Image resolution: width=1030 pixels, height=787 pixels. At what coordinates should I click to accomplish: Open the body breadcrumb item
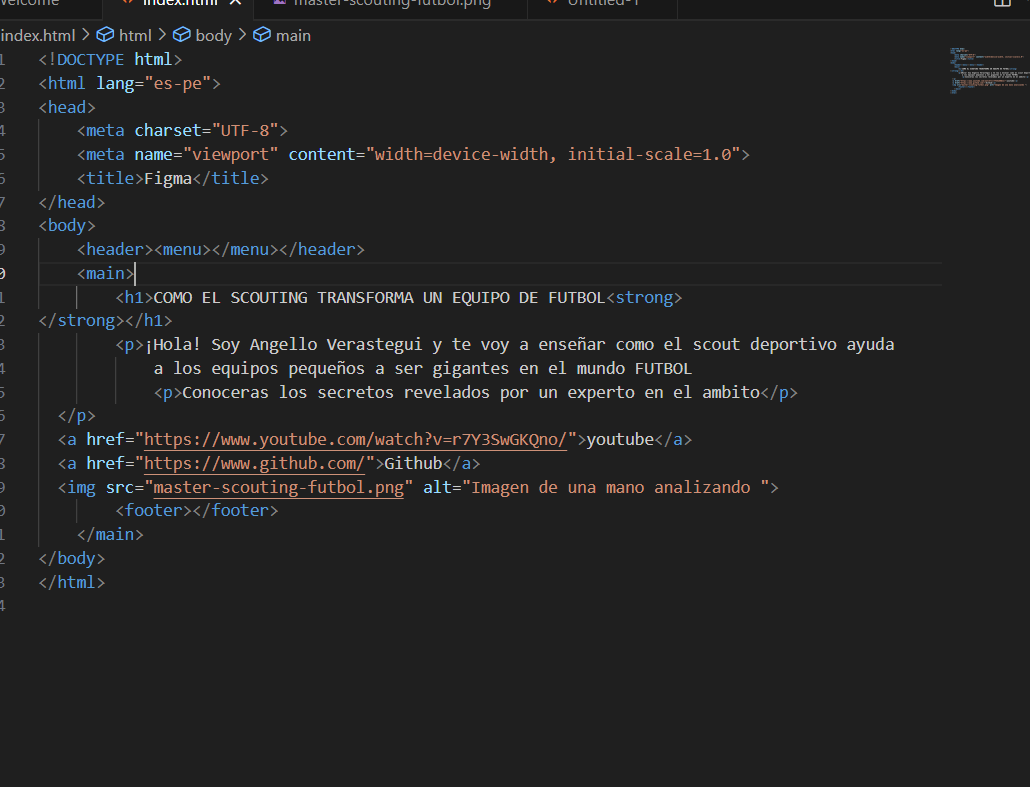(x=213, y=35)
